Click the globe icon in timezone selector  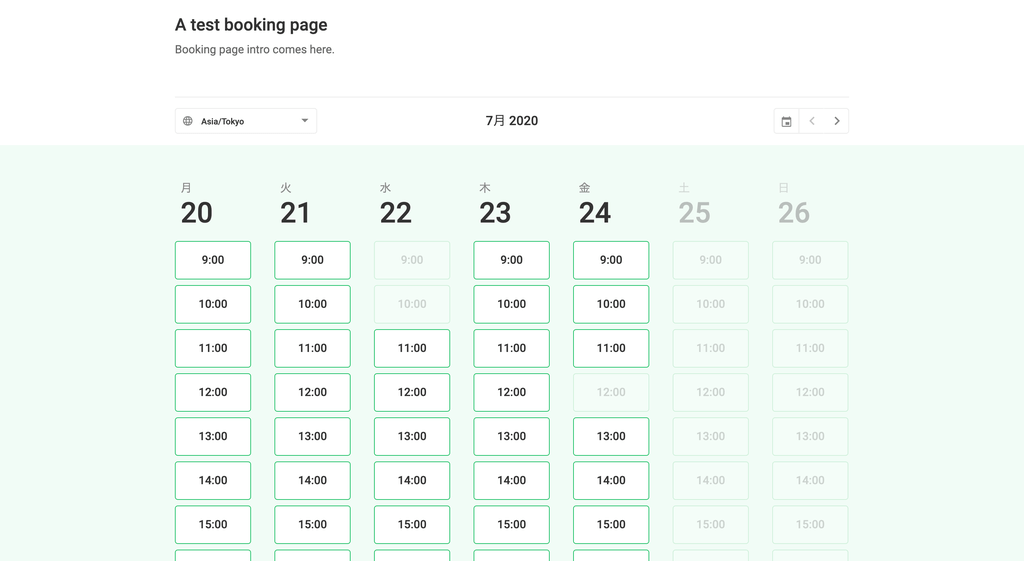click(188, 121)
